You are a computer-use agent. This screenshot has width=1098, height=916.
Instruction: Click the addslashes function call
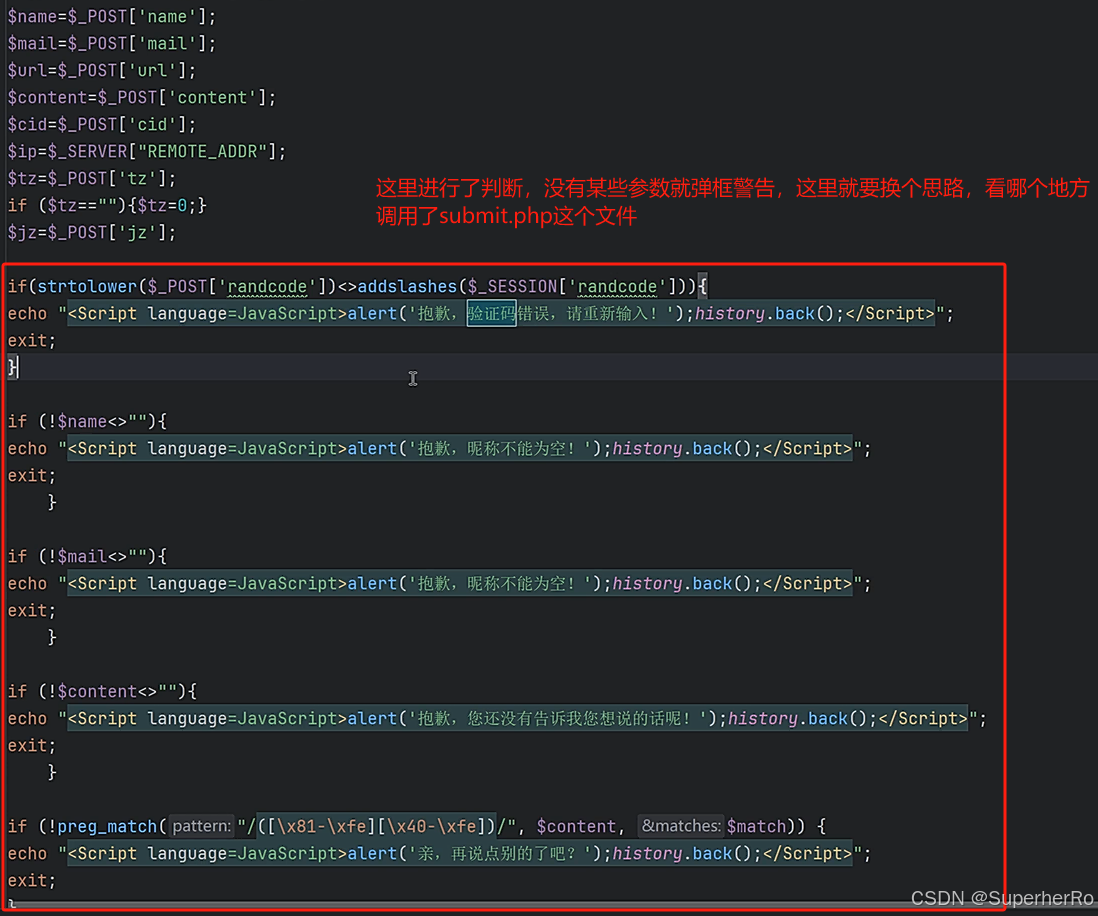tap(407, 286)
